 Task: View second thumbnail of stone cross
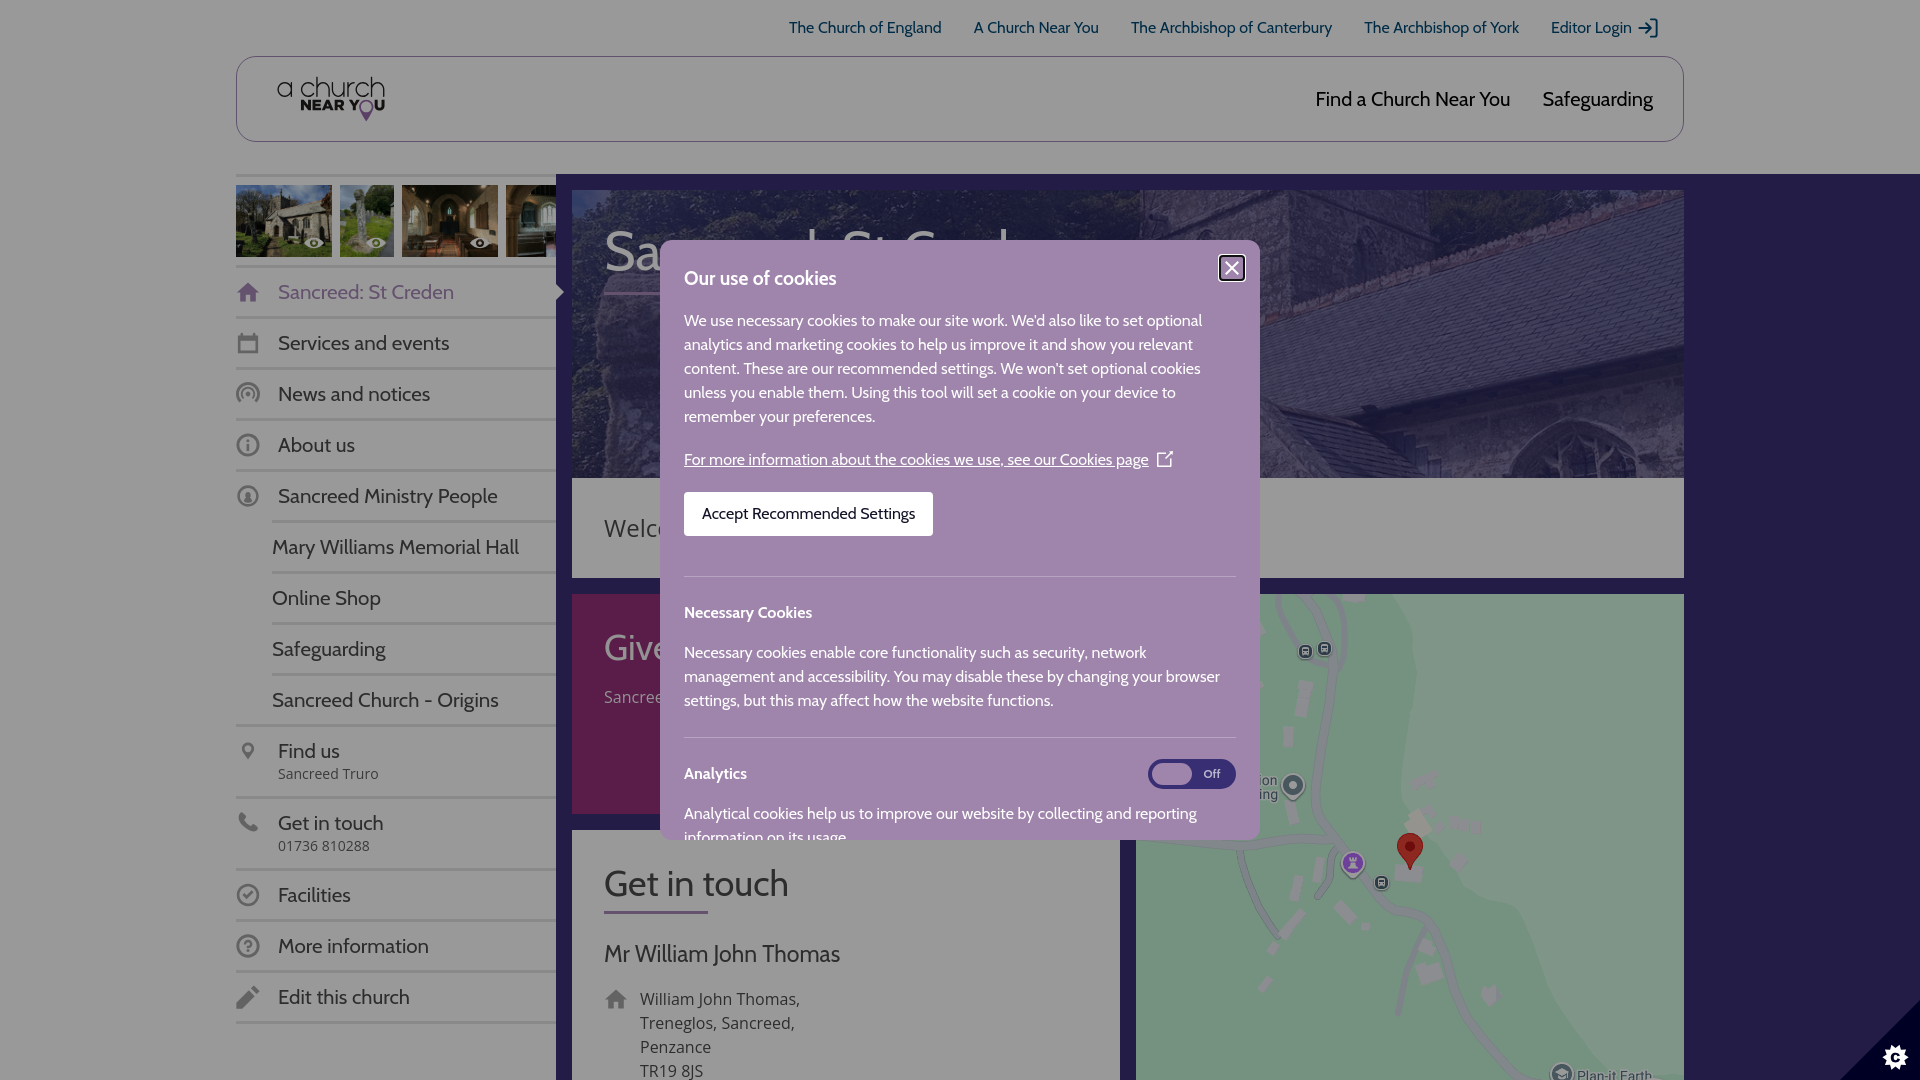point(367,221)
